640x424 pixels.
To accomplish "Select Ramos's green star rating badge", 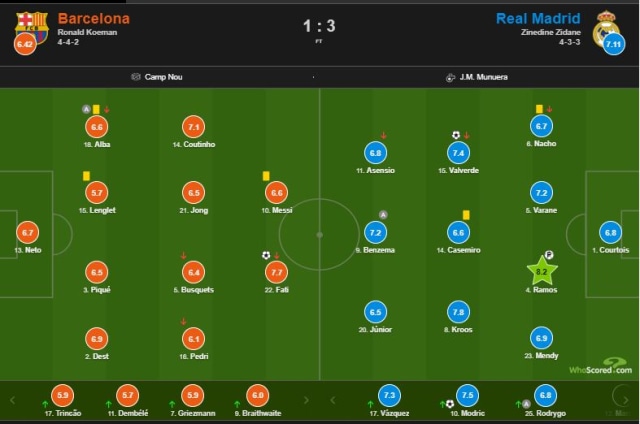I will point(542,271).
